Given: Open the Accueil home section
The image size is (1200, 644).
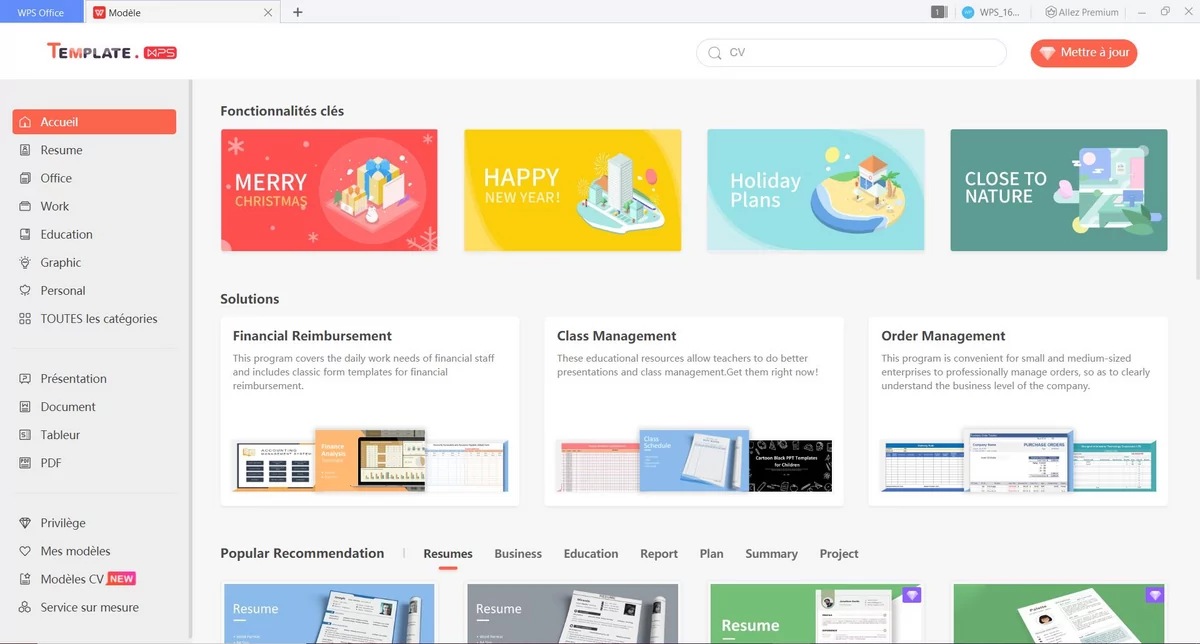Looking at the screenshot, I should 94,122.
